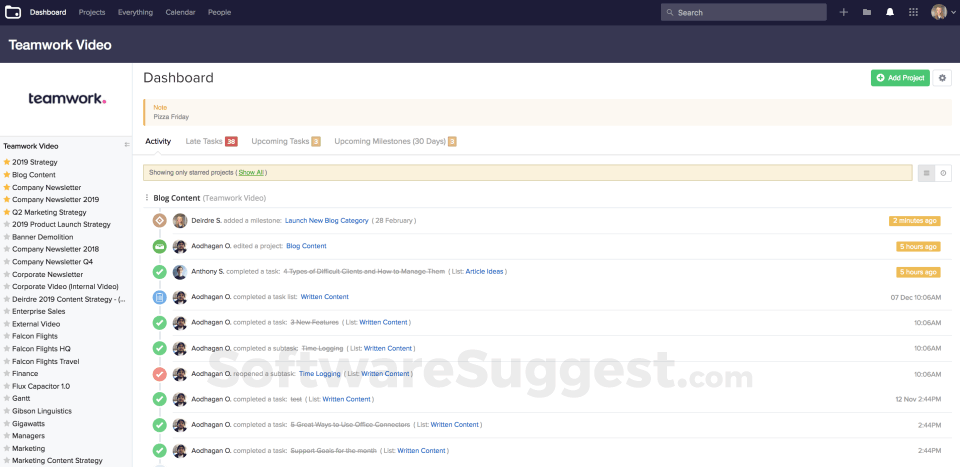The image size is (960, 467).
Task: Open Projects in top navigation
Action: coord(92,12)
